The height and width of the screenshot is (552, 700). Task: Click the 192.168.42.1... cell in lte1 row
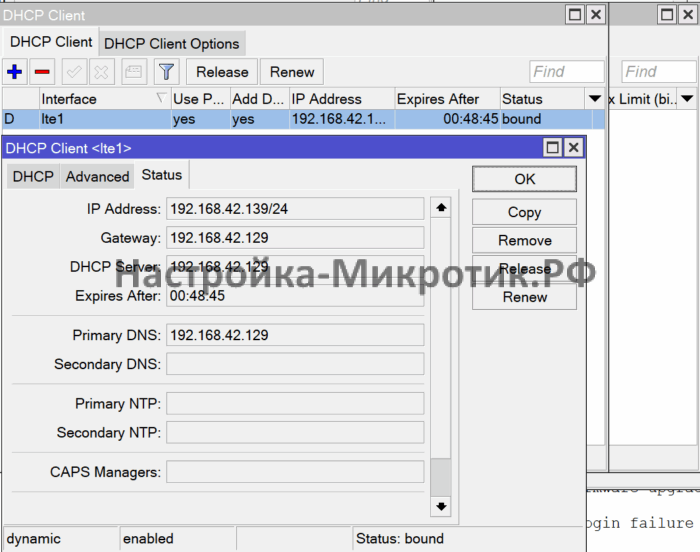[342, 119]
